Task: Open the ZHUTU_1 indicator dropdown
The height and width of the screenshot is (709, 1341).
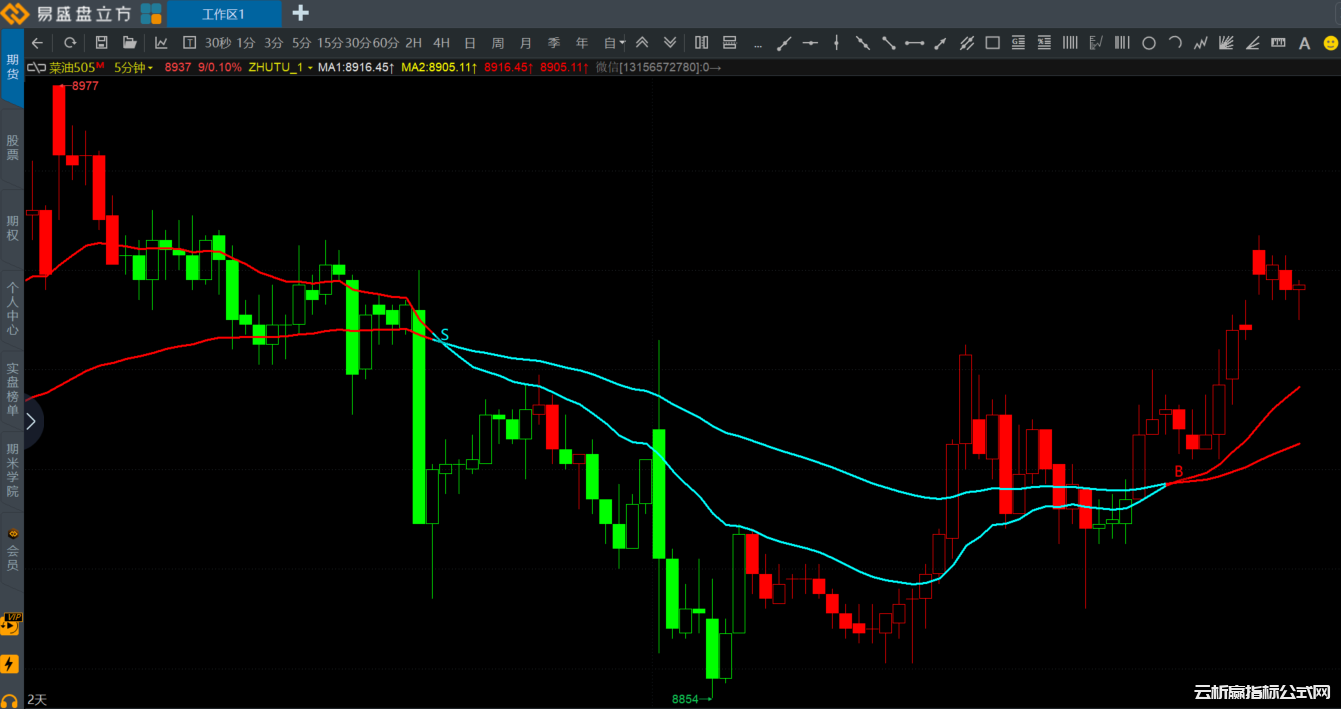Action: pyautogui.click(x=280, y=67)
